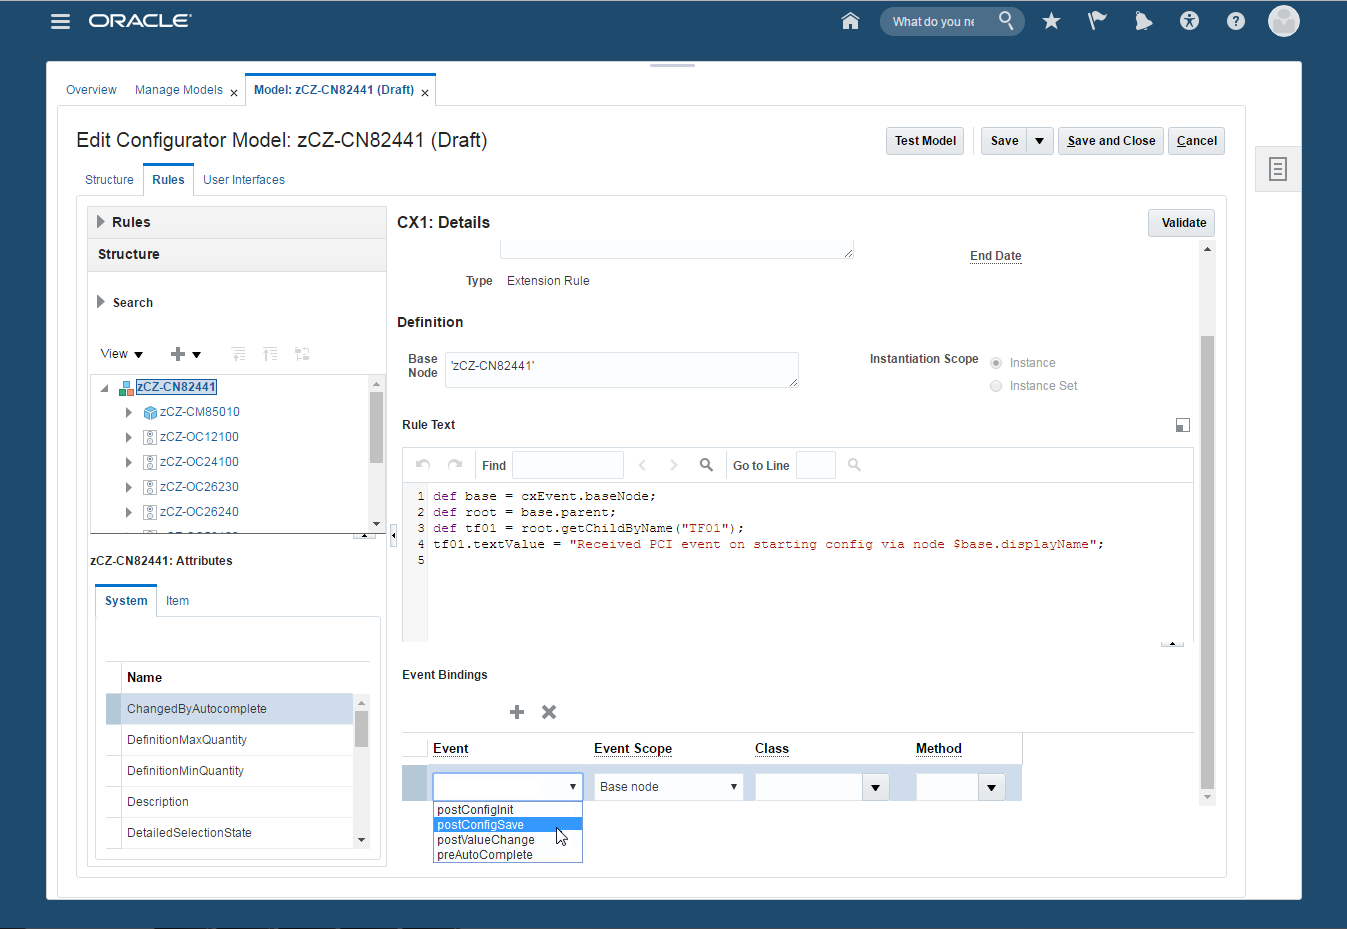Image resolution: width=1347 pixels, height=929 pixels.
Task: Open the Watchlist flag icon
Action: click(x=1097, y=21)
